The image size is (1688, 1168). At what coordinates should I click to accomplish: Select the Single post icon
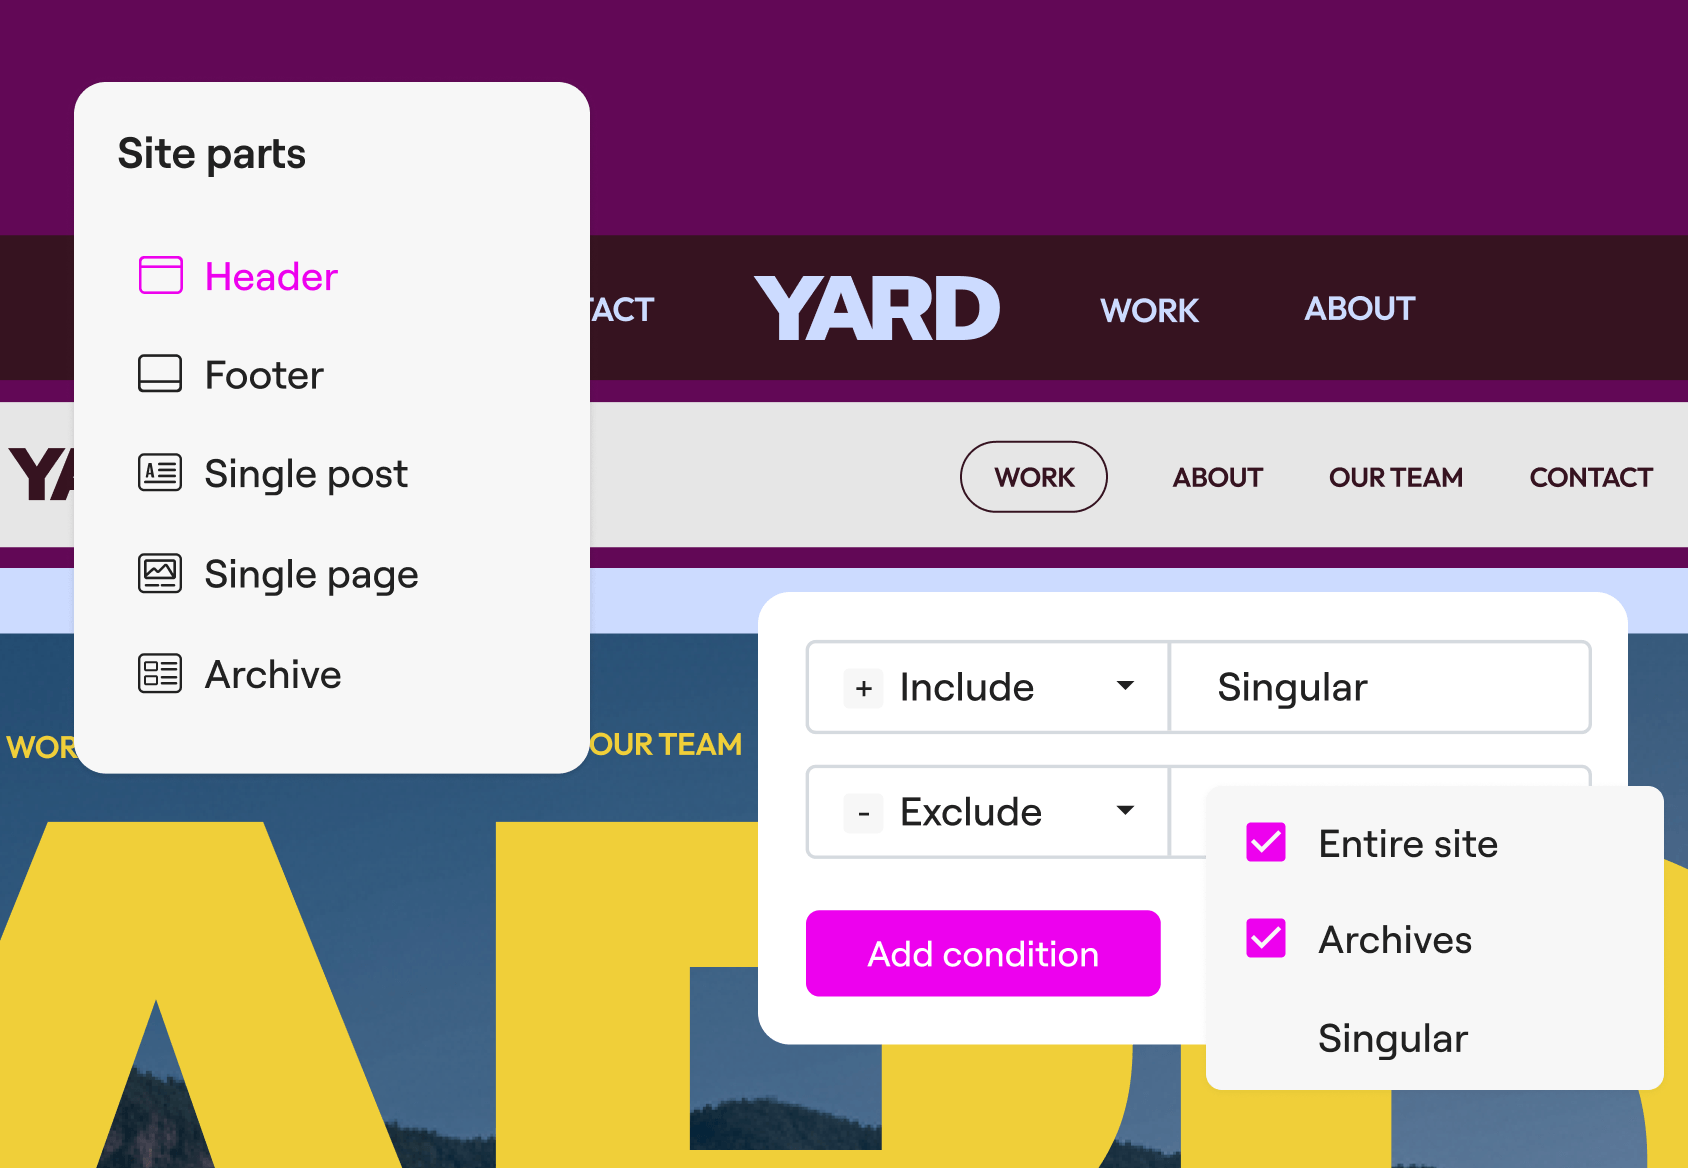160,472
